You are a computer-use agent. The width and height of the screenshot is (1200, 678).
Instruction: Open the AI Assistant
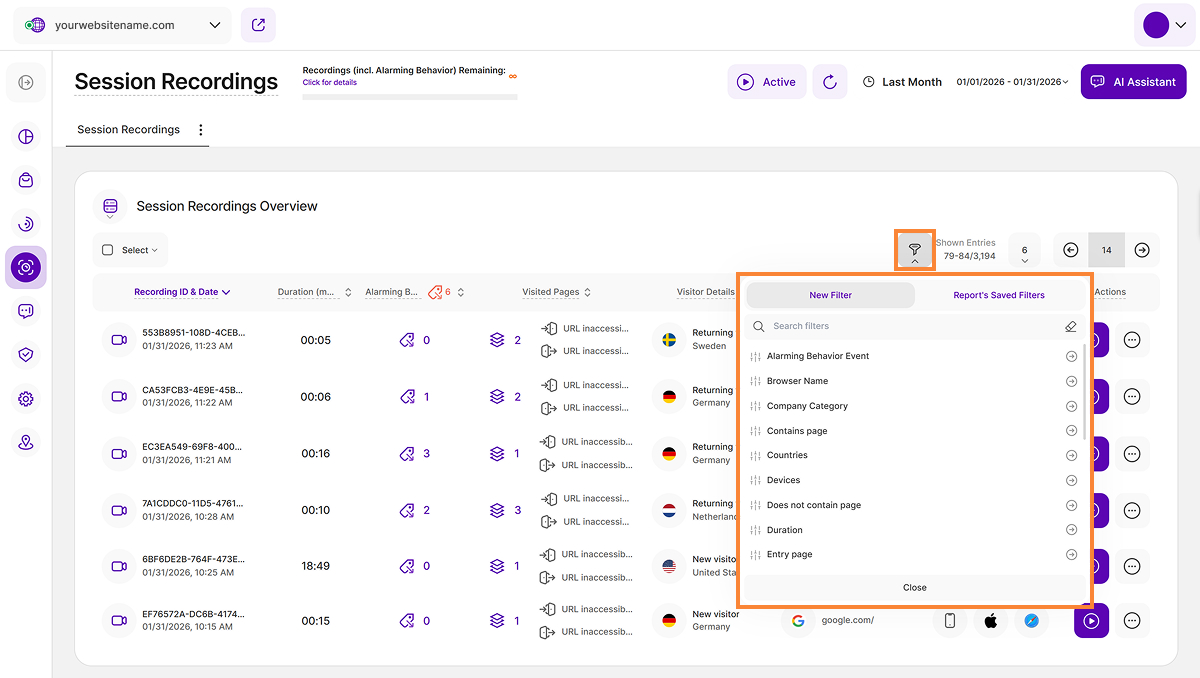(x=1133, y=82)
